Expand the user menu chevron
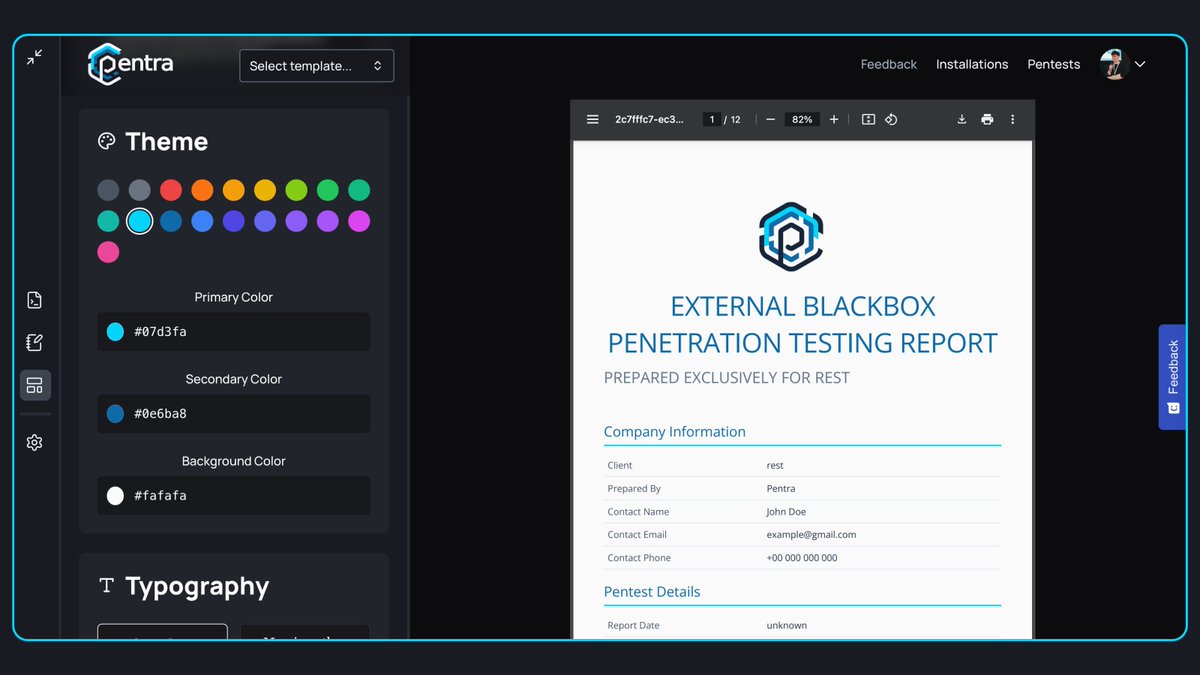Screen dimensions: 1200x675 (x=1140, y=64)
